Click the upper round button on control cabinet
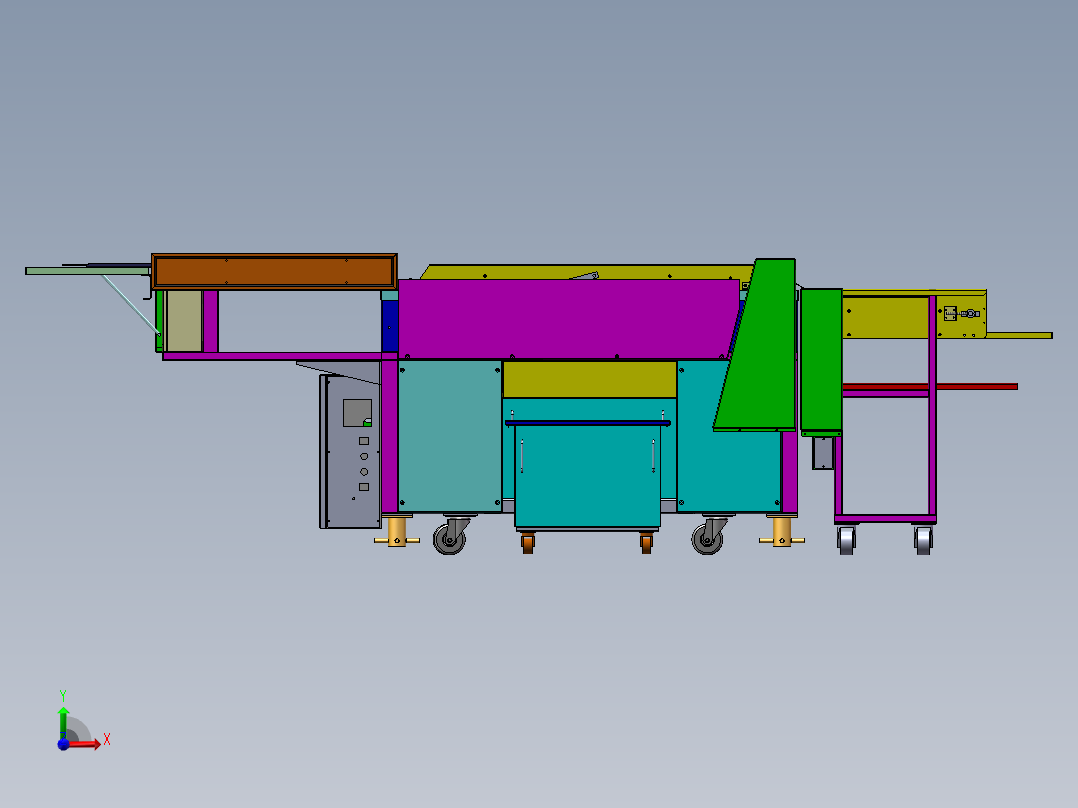 coord(364,456)
